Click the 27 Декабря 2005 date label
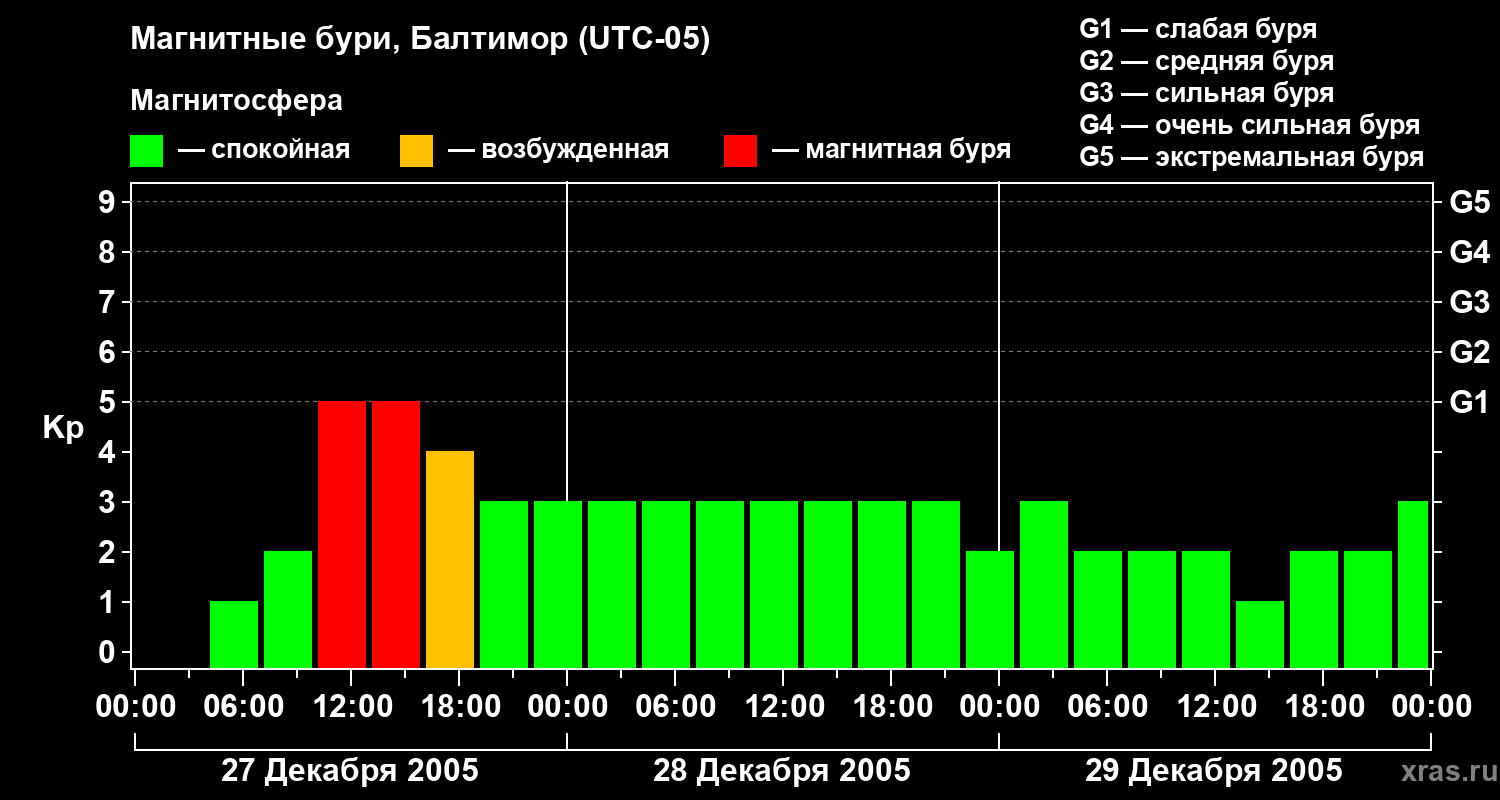 tap(350, 771)
